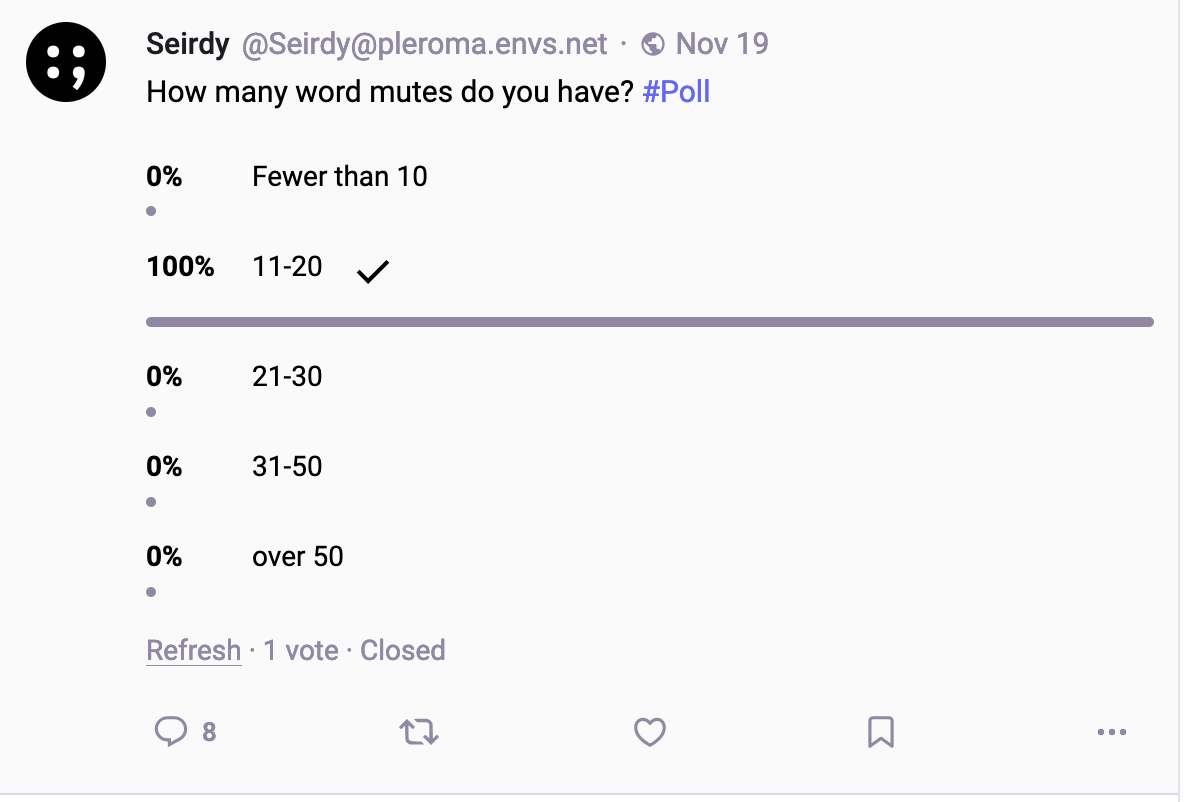Click the "11-20" poll option label
1192x802 pixels.
point(287,266)
